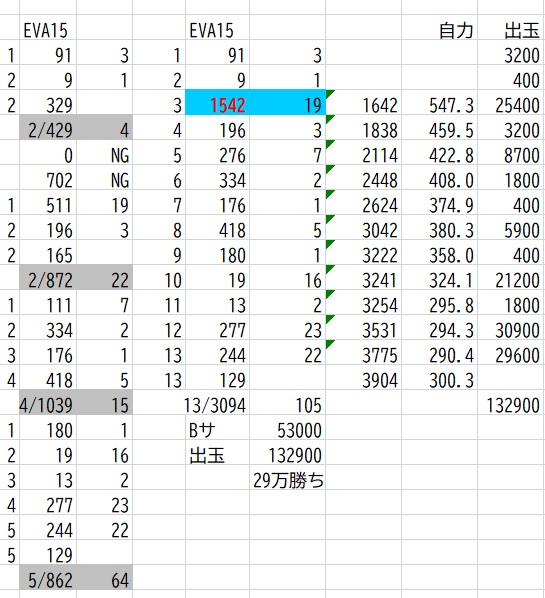Image resolution: width=545 pixels, height=598 pixels.
Task: Click the cell containing 29万勝ち
Action: tap(288, 480)
